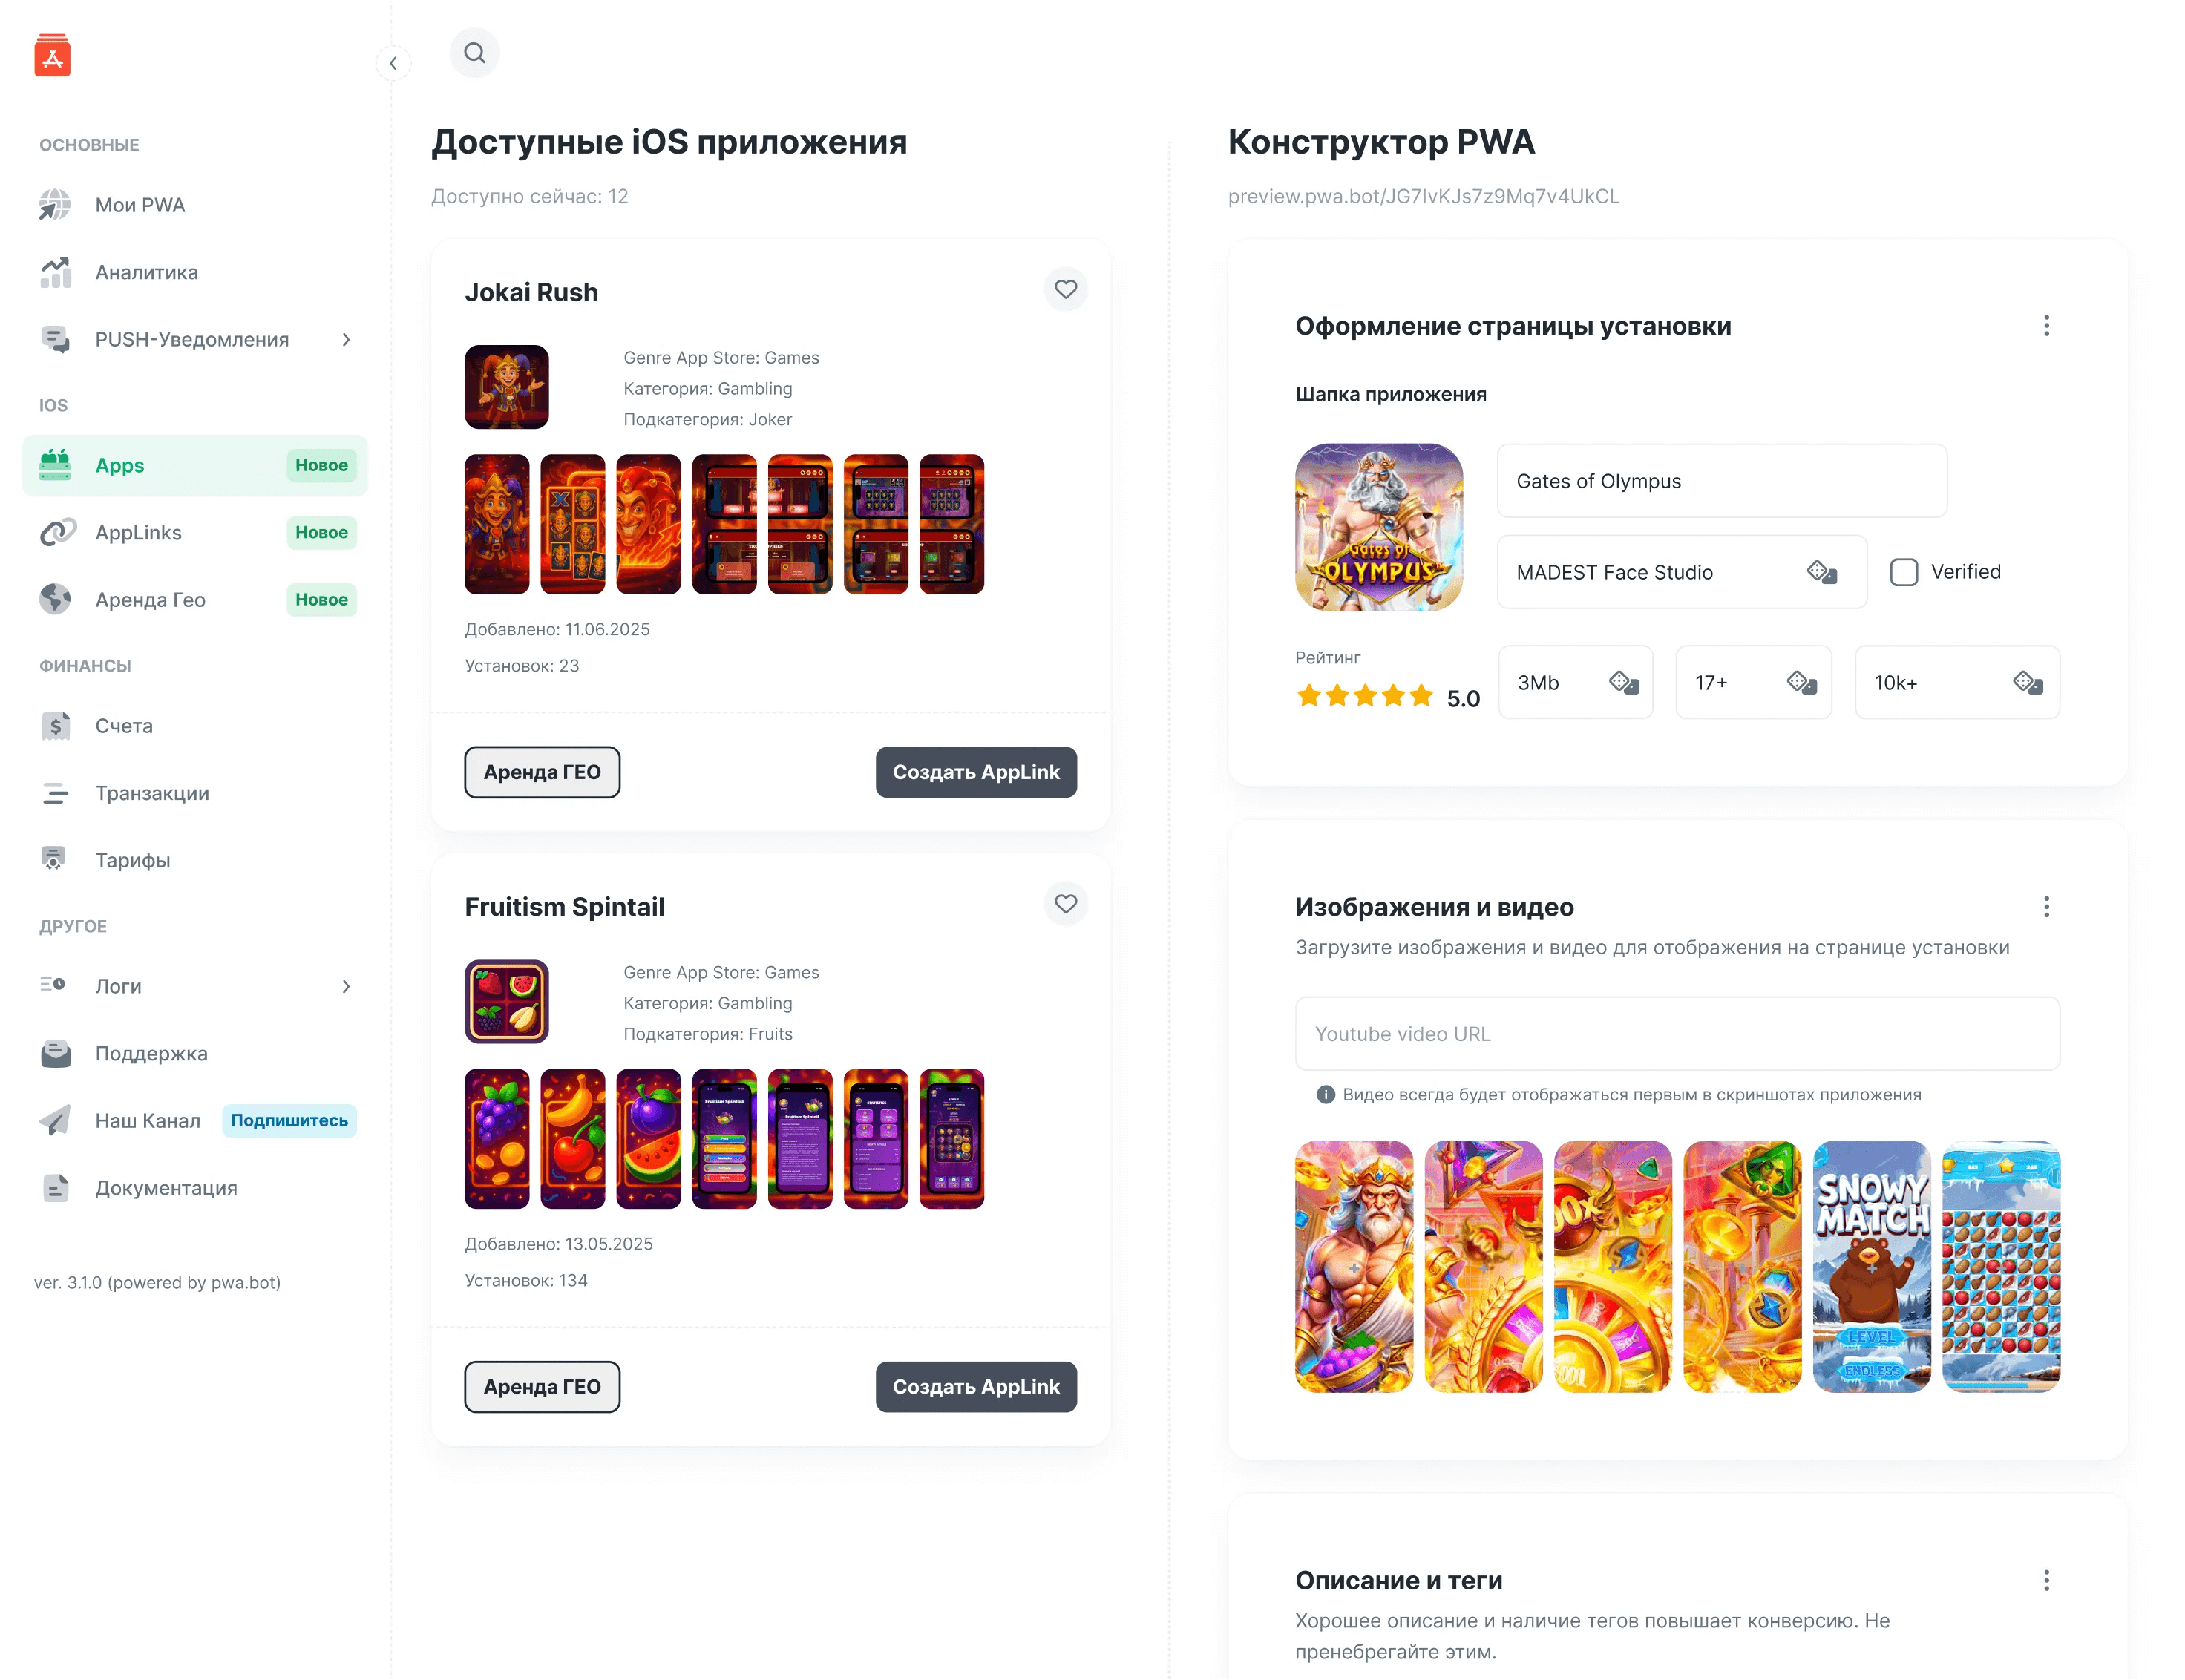Click the search magnifier icon

pos(474,53)
